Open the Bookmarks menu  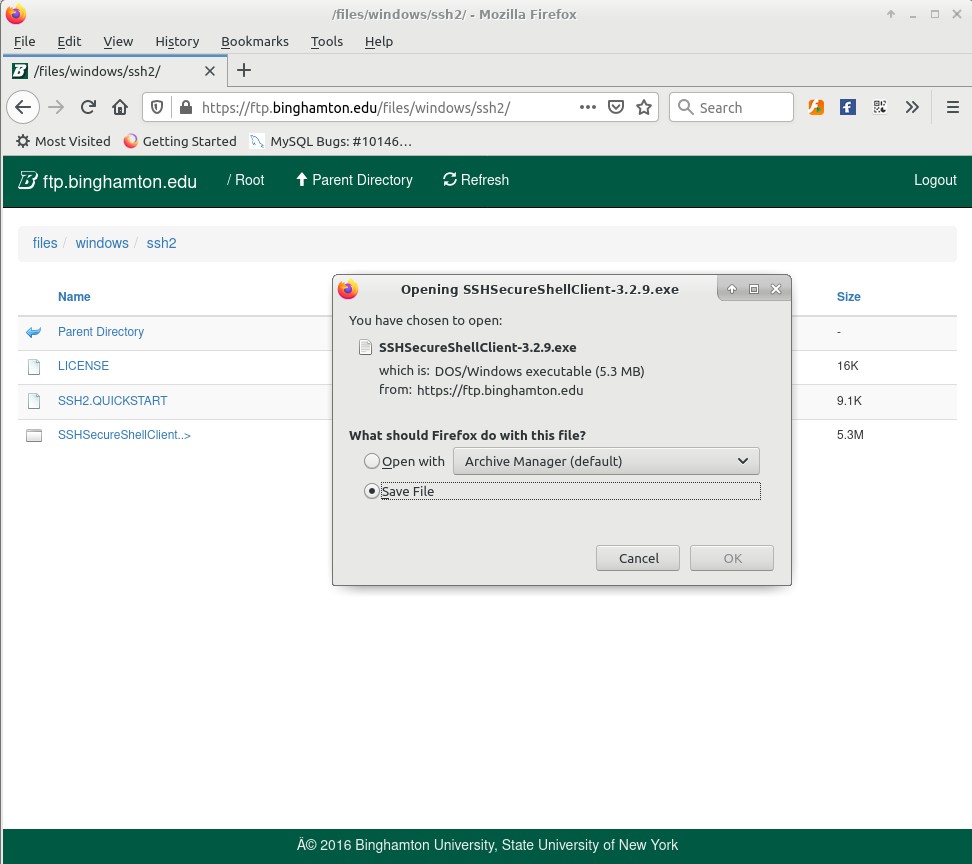pyautogui.click(x=255, y=42)
